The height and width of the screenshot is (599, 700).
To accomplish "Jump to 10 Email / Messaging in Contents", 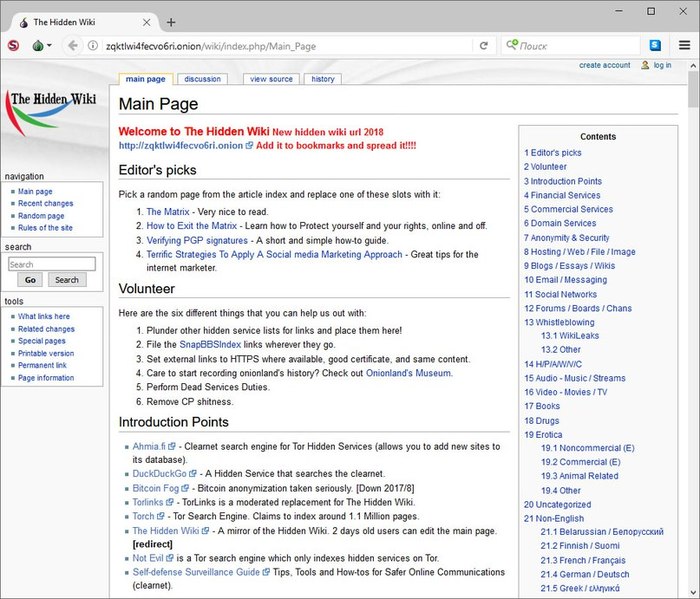I will coord(566,280).
